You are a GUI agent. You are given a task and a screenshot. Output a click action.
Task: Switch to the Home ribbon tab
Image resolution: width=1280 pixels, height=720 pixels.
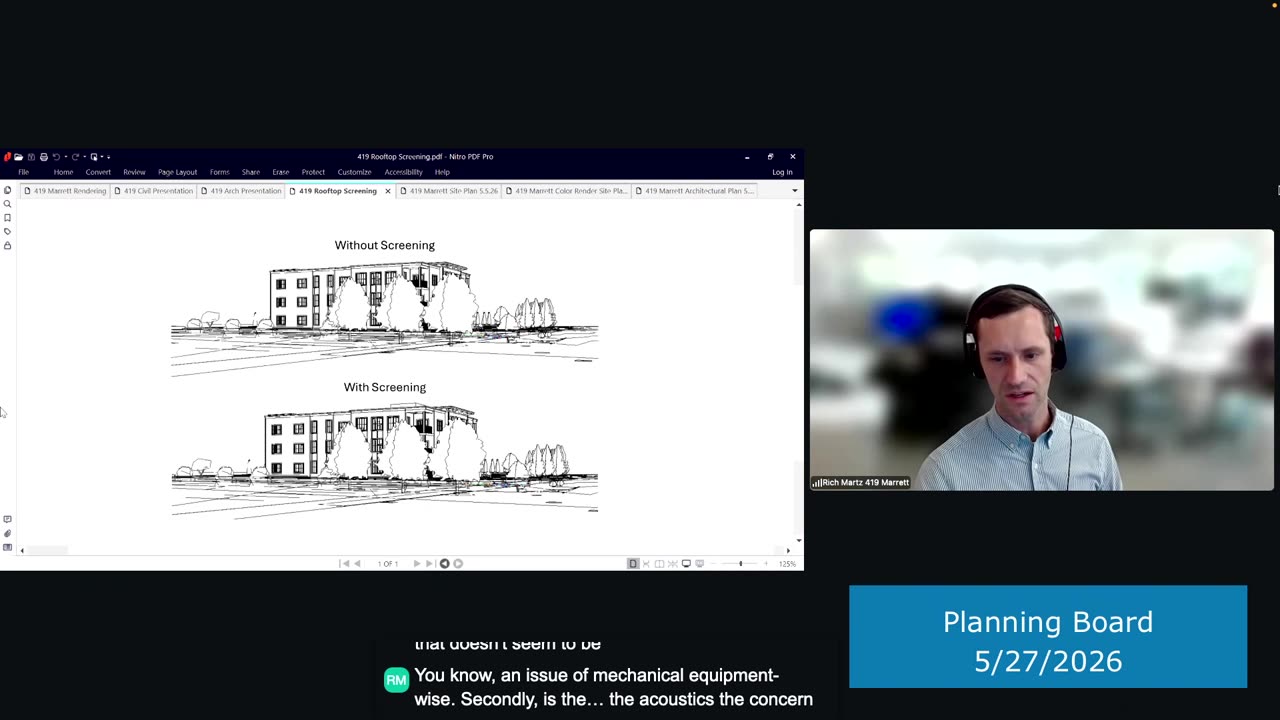click(x=63, y=172)
